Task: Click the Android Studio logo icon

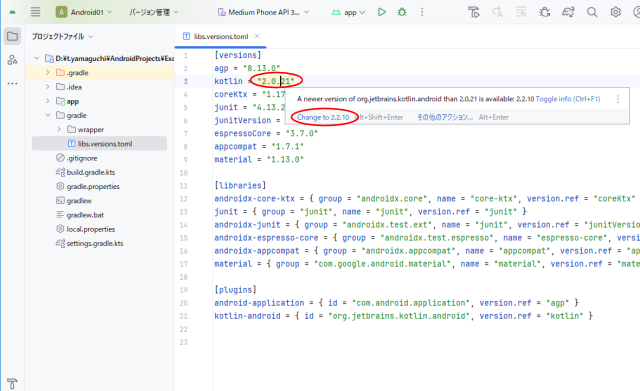Action: pos(12,12)
